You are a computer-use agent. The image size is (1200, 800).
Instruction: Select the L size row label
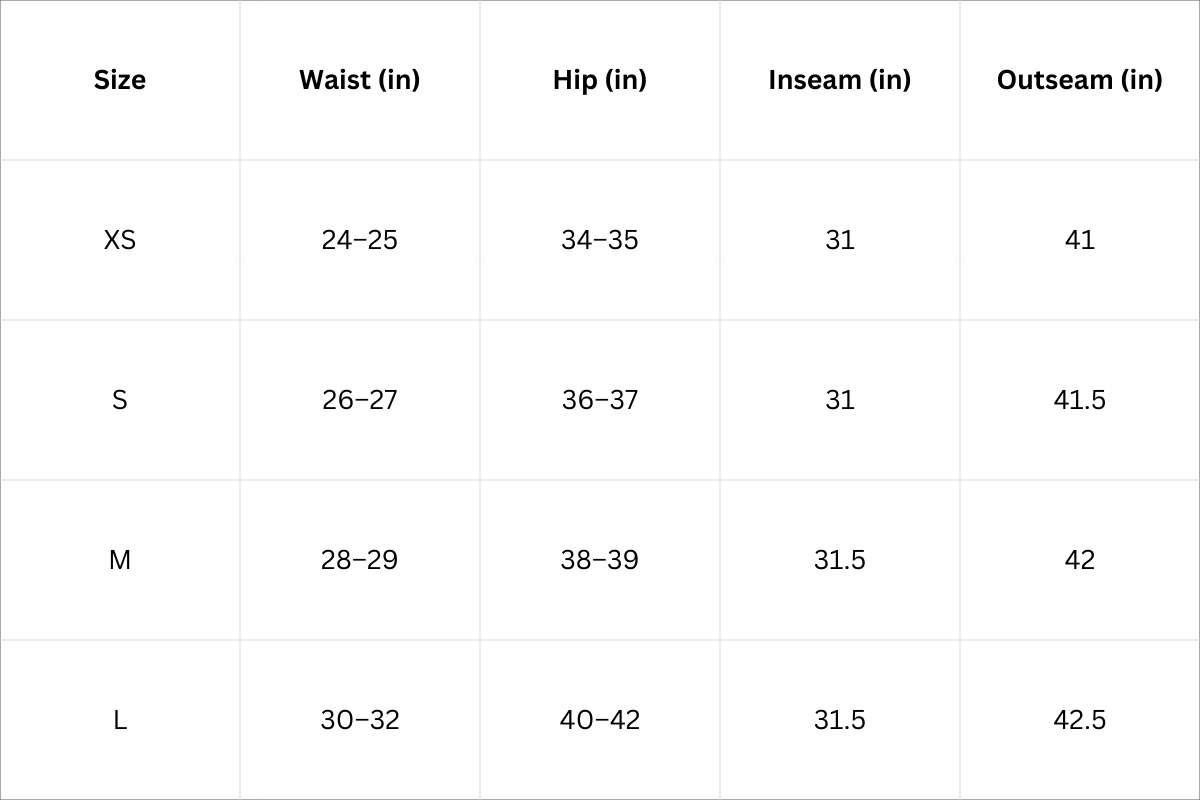click(120, 720)
